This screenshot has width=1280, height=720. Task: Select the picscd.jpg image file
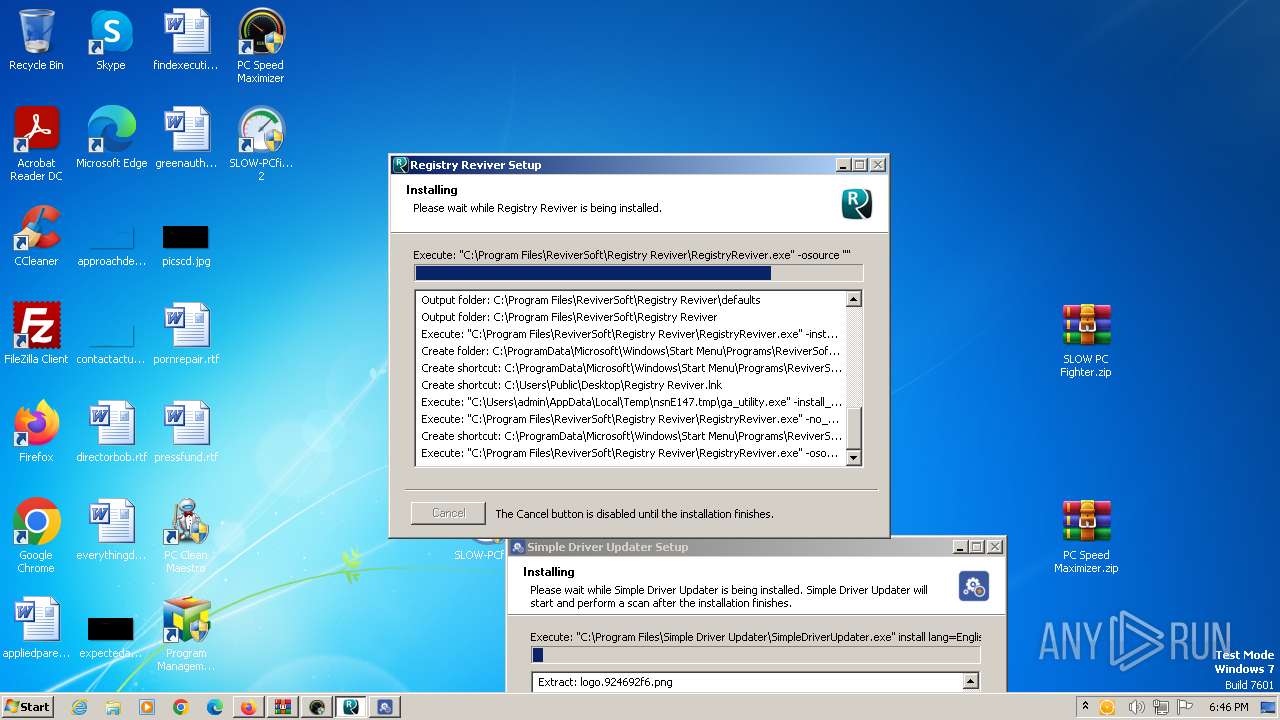click(186, 246)
